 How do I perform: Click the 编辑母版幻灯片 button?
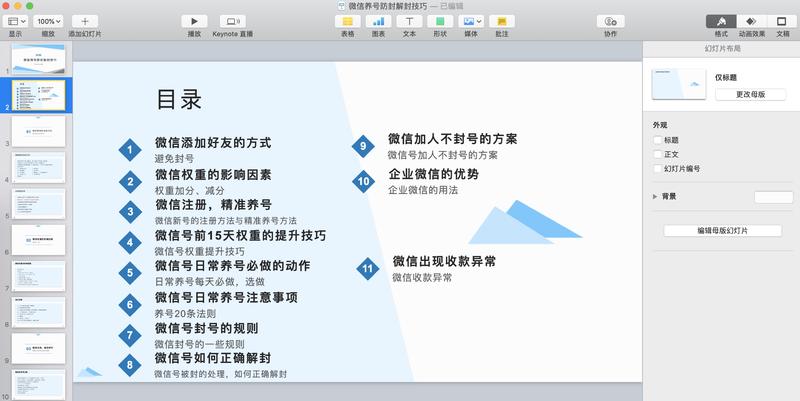coord(722,231)
